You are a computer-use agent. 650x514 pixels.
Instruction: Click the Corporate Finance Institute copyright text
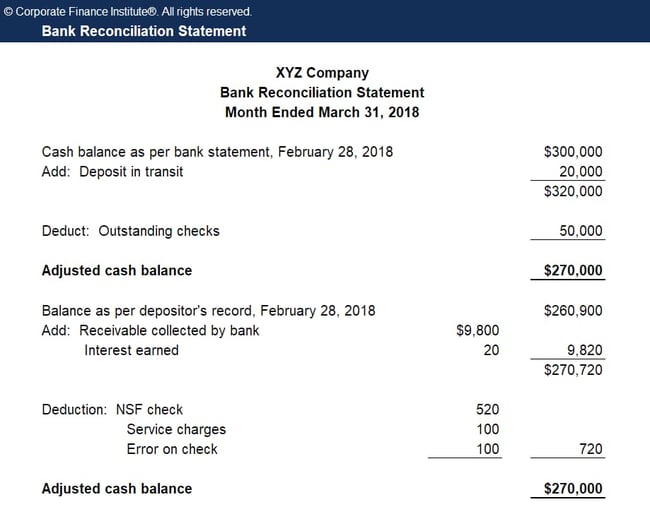point(127,12)
